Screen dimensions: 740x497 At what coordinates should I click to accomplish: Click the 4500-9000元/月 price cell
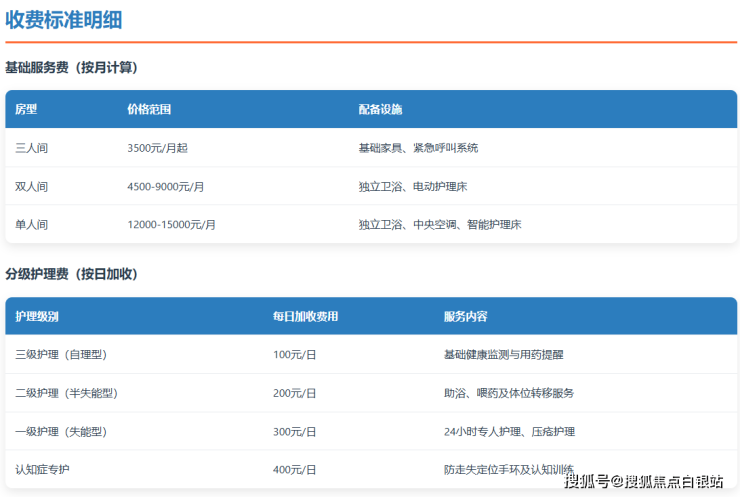[166, 186]
